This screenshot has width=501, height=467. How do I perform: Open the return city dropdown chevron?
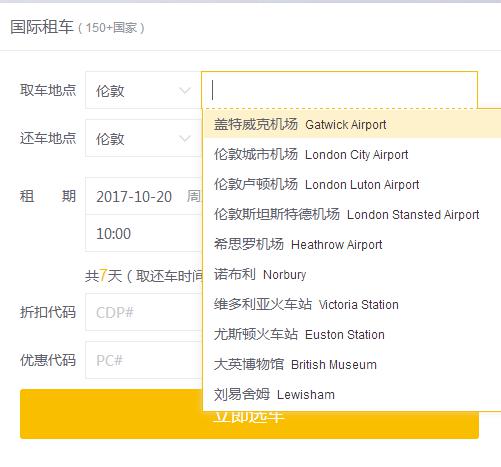pyautogui.click(x=184, y=138)
